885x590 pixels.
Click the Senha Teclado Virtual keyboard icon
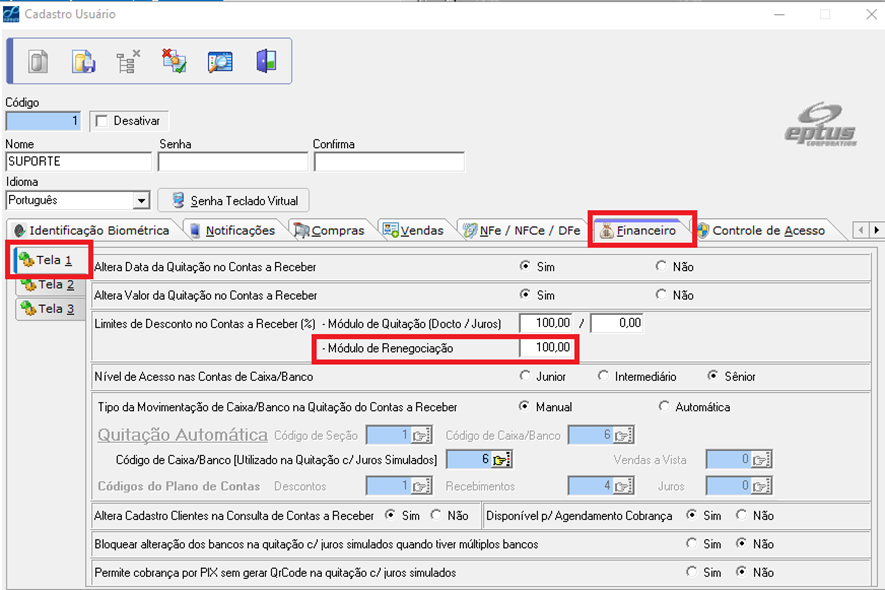(179, 200)
